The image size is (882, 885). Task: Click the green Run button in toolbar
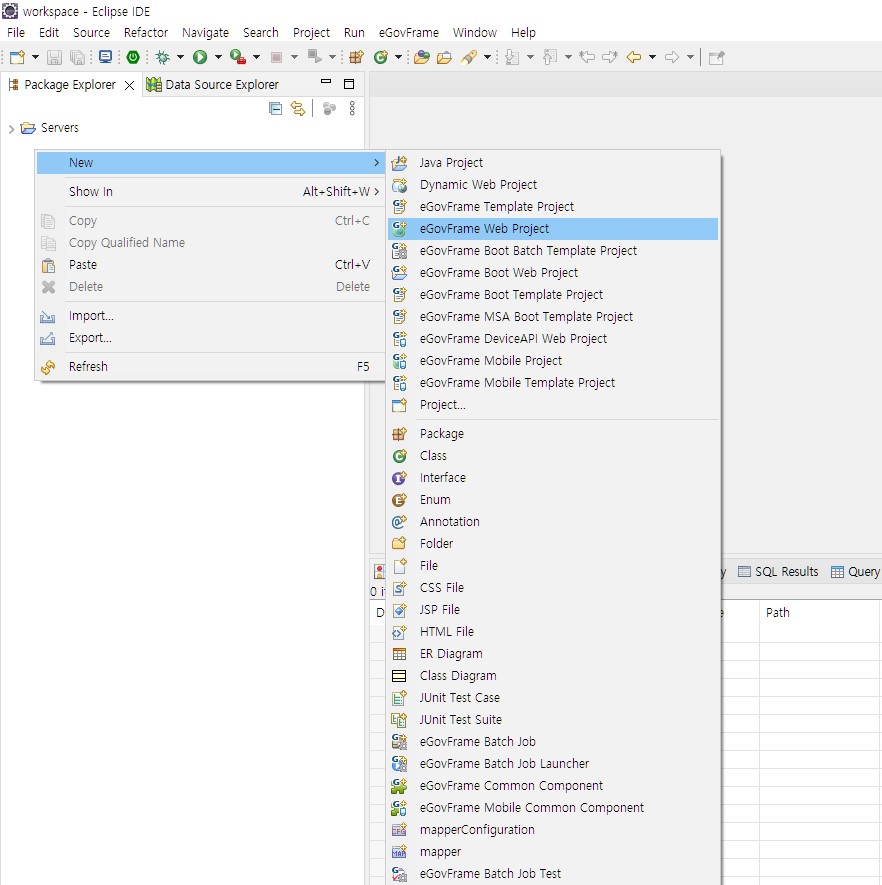pyautogui.click(x=200, y=58)
